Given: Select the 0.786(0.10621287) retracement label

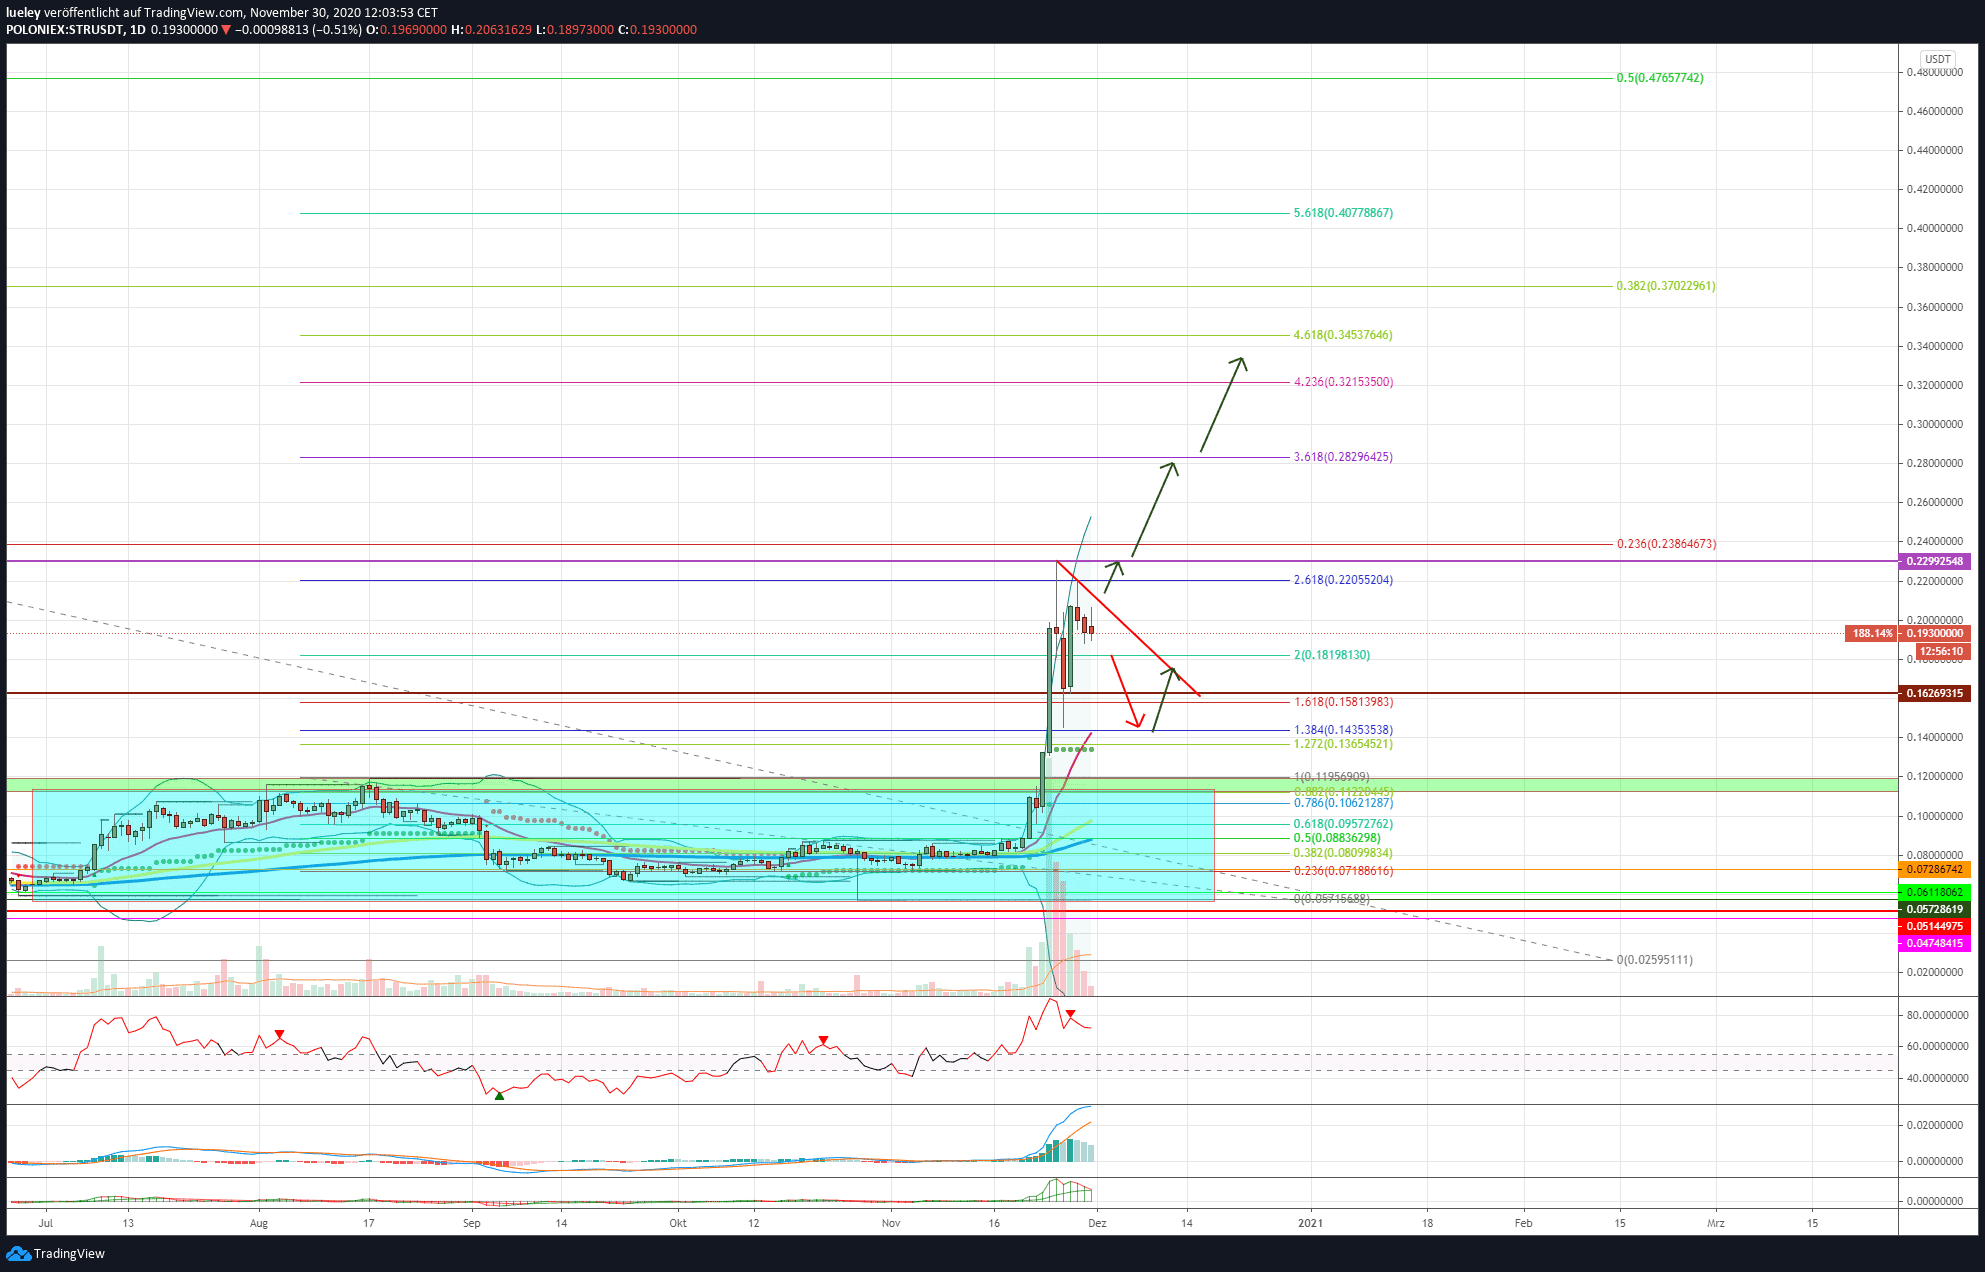Looking at the screenshot, I should point(1343,803).
